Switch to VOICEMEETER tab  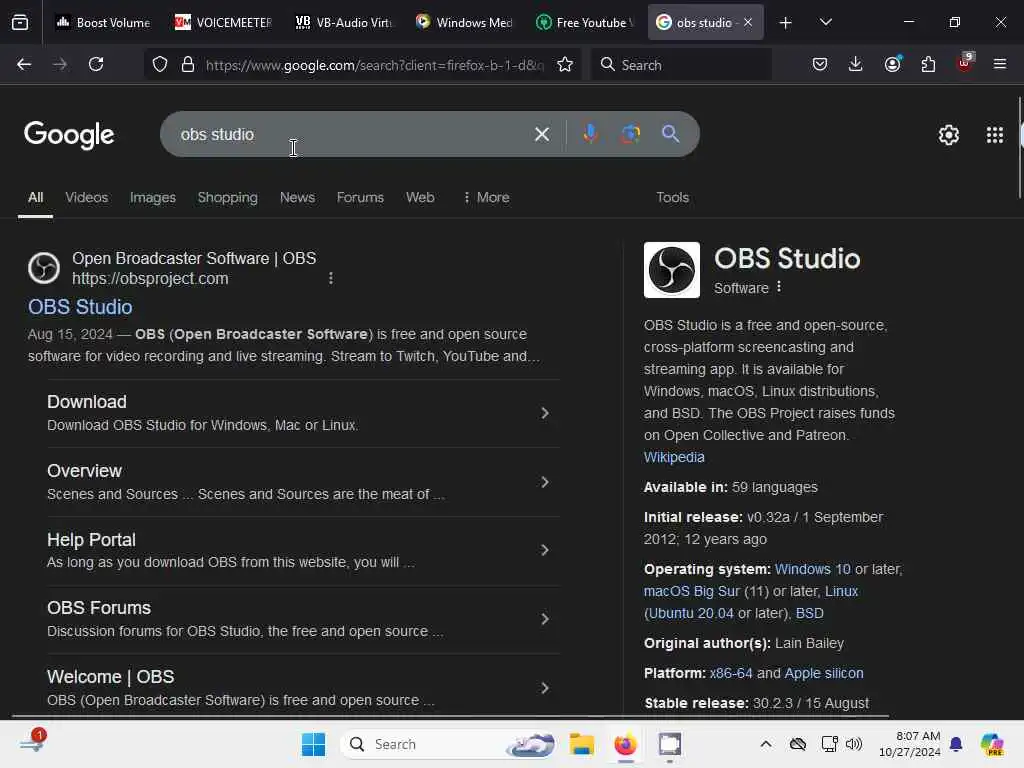[x=223, y=22]
